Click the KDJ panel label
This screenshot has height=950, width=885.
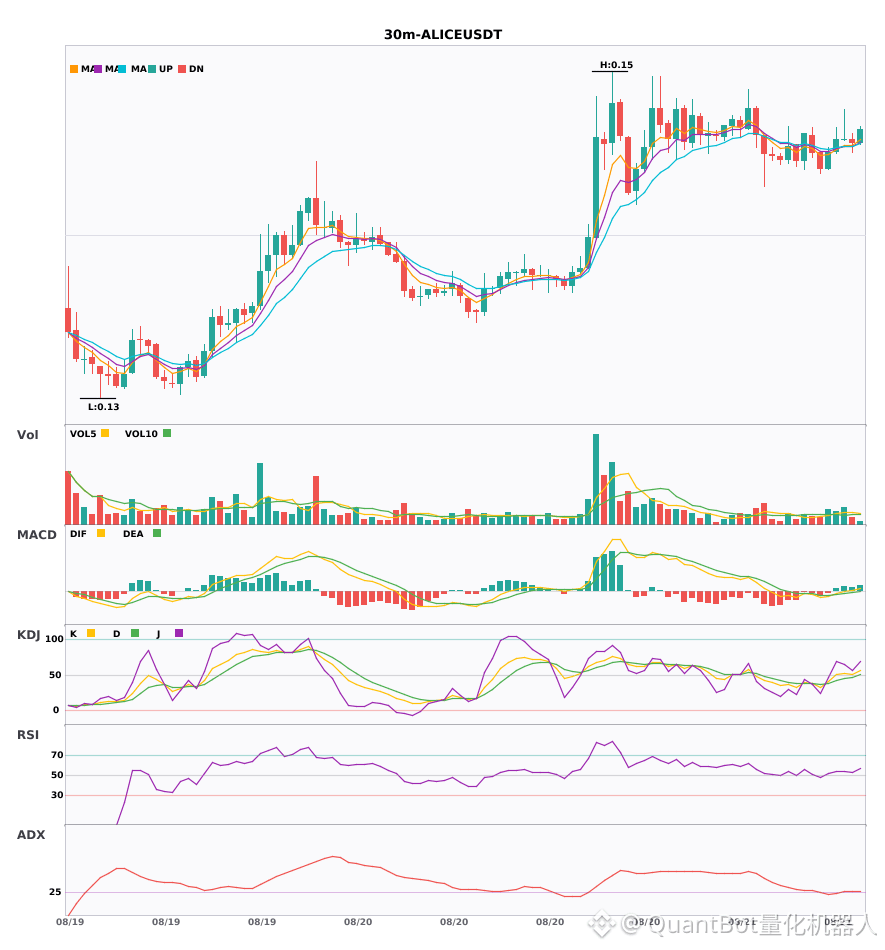[28, 635]
